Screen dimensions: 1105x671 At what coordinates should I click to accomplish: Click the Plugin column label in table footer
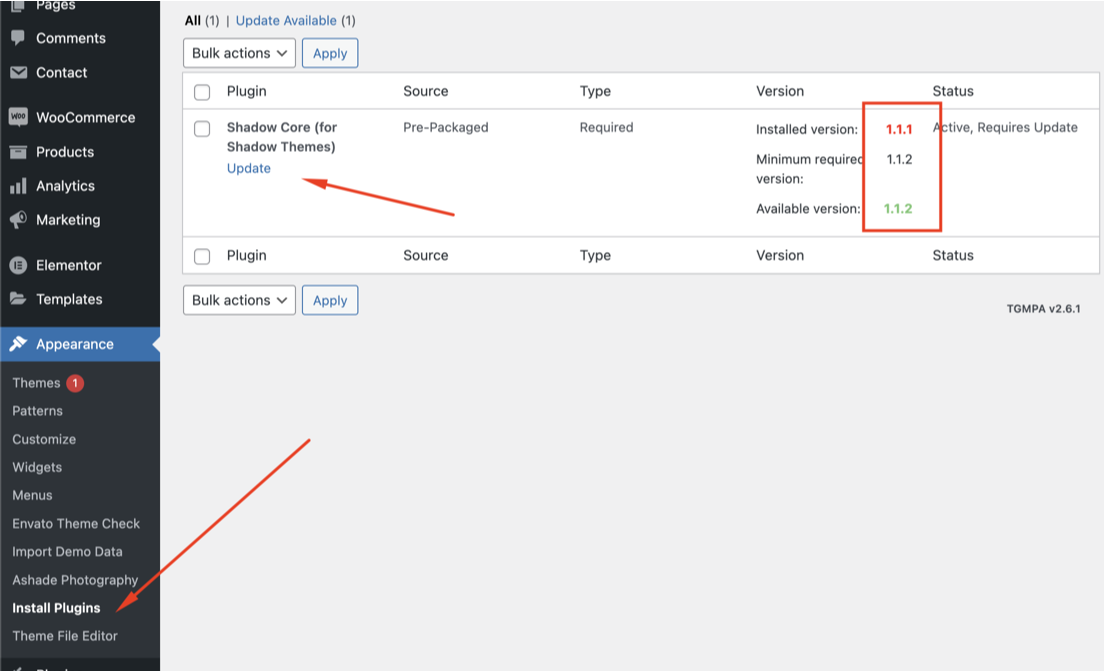click(x=247, y=255)
